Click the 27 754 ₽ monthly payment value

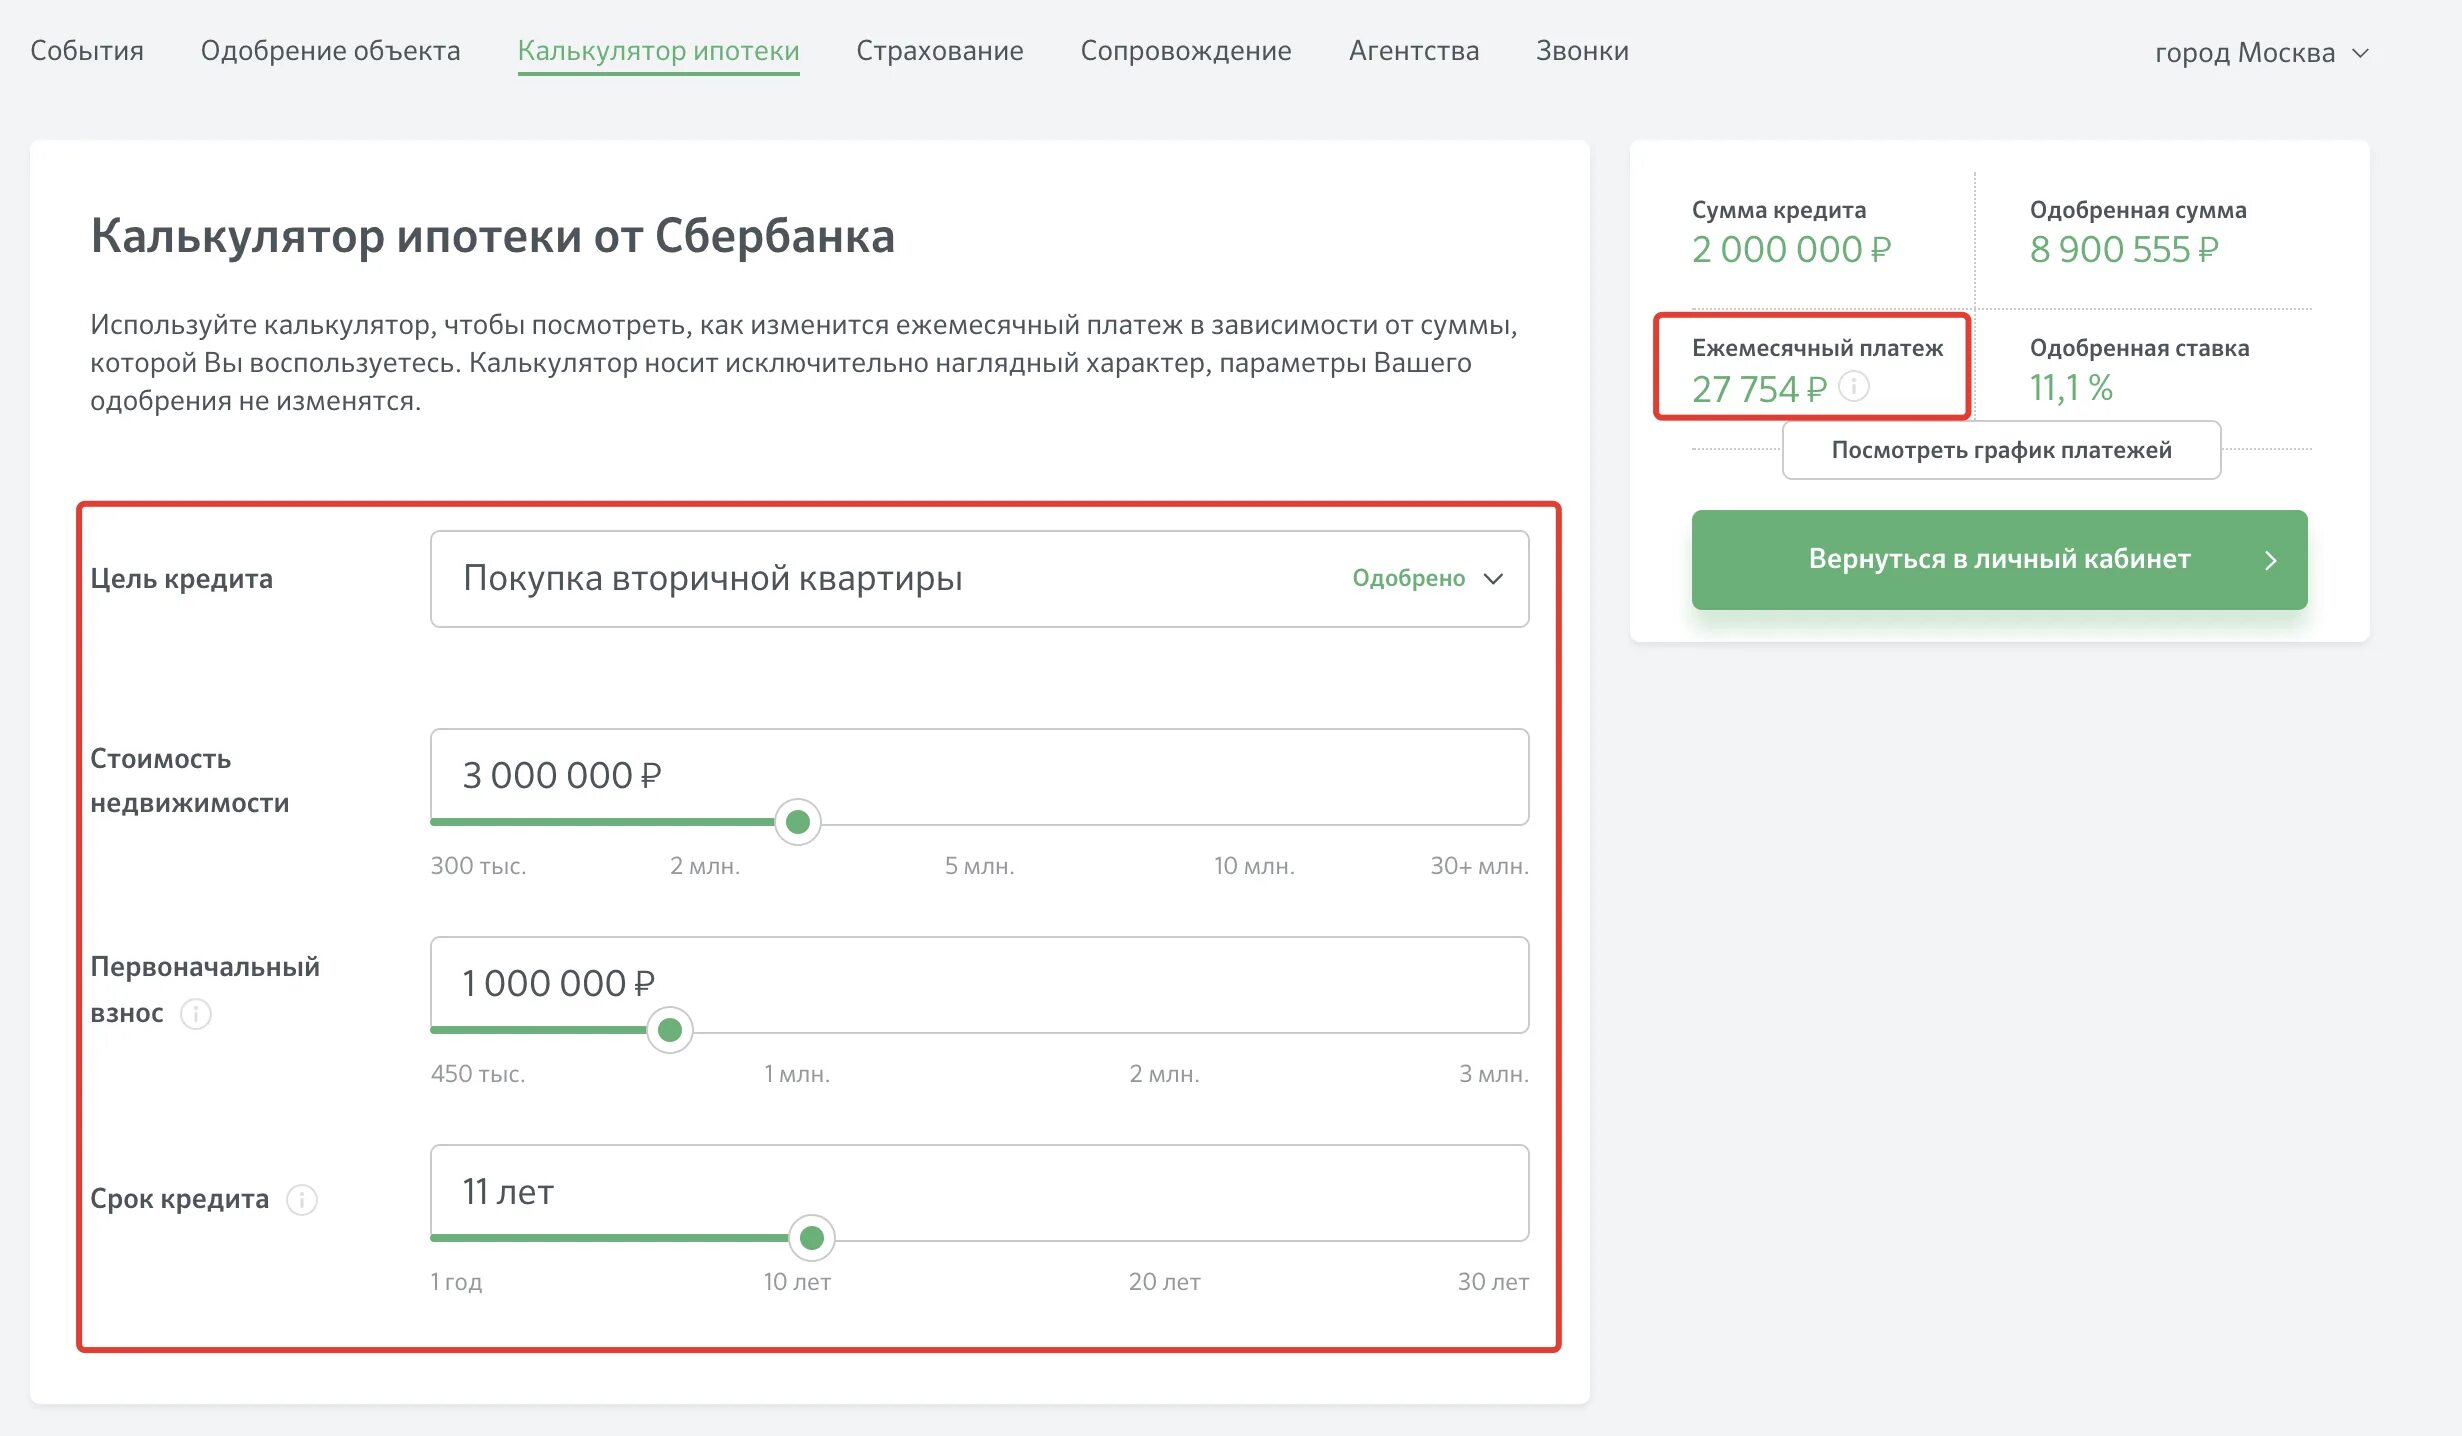pyautogui.click(x=1759, y=389)
